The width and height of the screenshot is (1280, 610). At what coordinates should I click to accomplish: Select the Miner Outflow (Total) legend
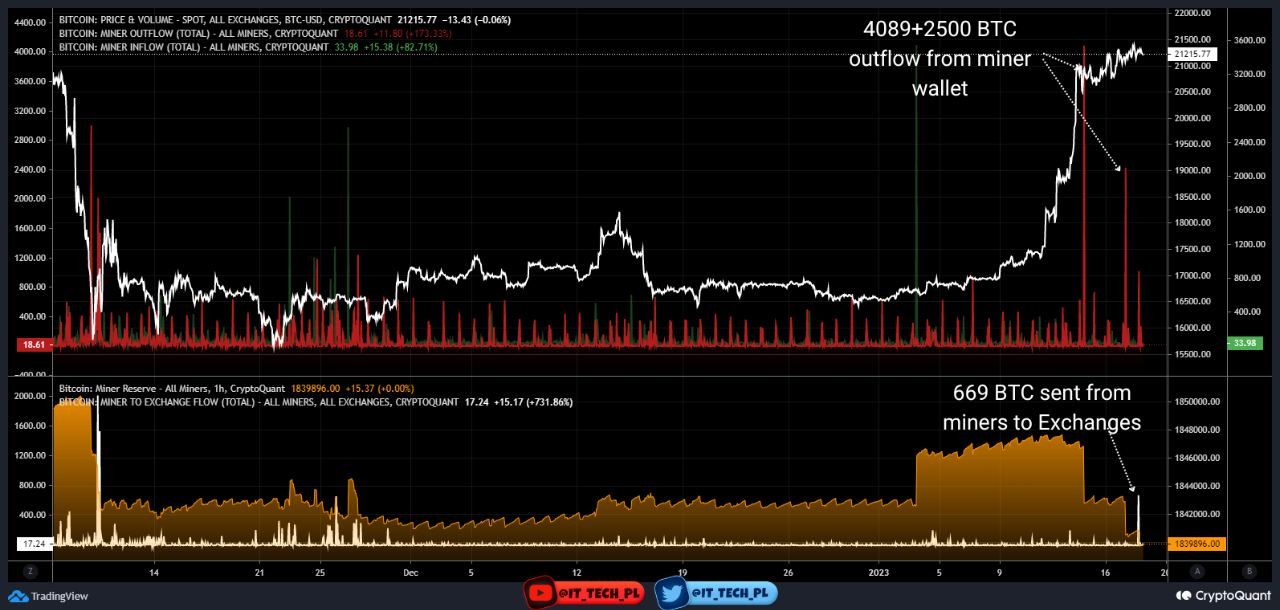coord(200,33)
